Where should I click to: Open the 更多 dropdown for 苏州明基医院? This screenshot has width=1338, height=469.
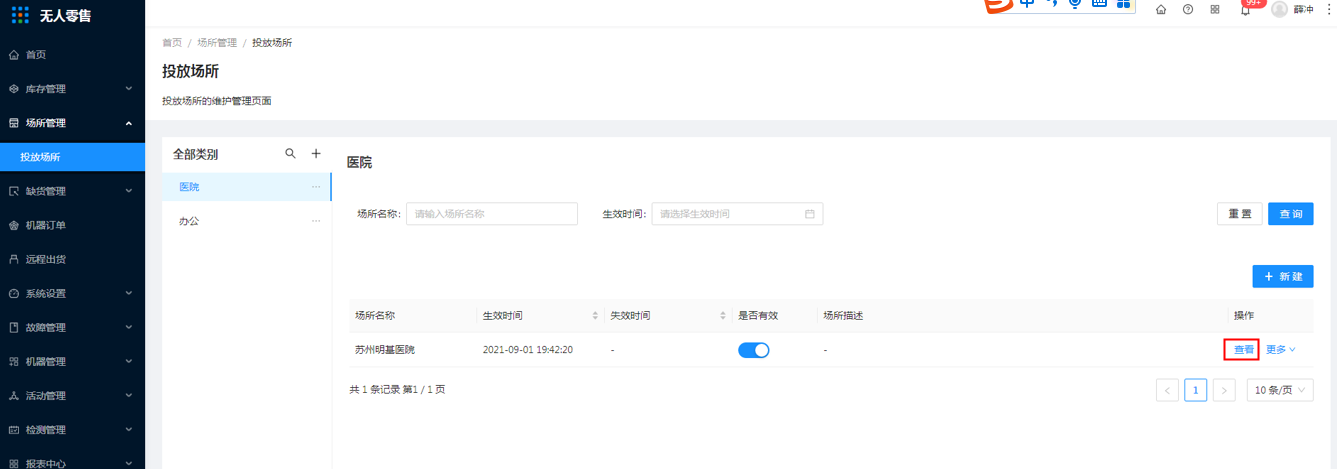(x=1281, y=350)
